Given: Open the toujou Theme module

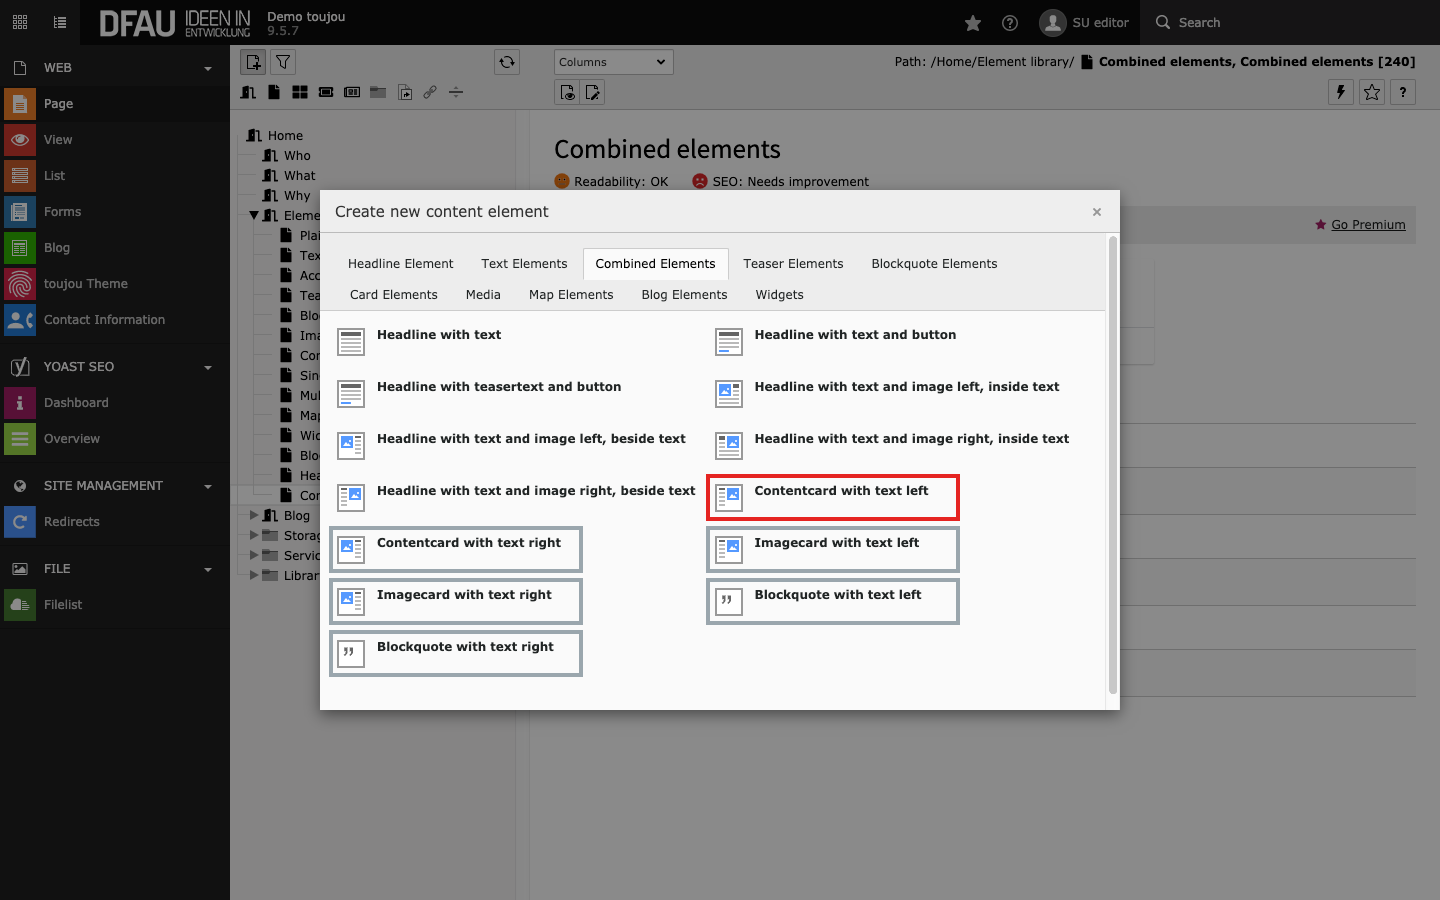Looking at the screenshot, I should [x=85, y=284].
